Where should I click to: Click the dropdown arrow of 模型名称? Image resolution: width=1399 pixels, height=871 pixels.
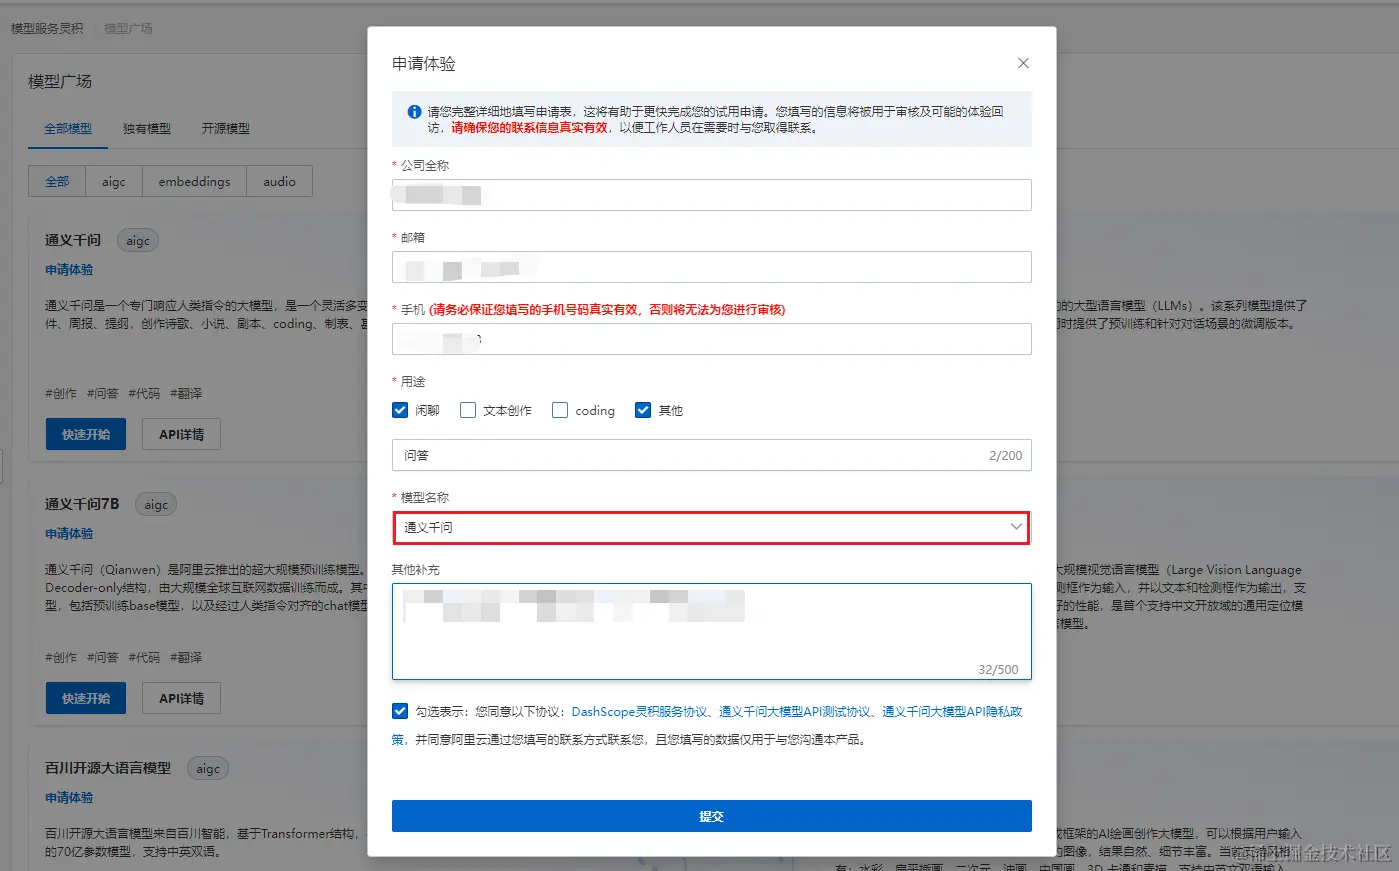point(1016,527)
